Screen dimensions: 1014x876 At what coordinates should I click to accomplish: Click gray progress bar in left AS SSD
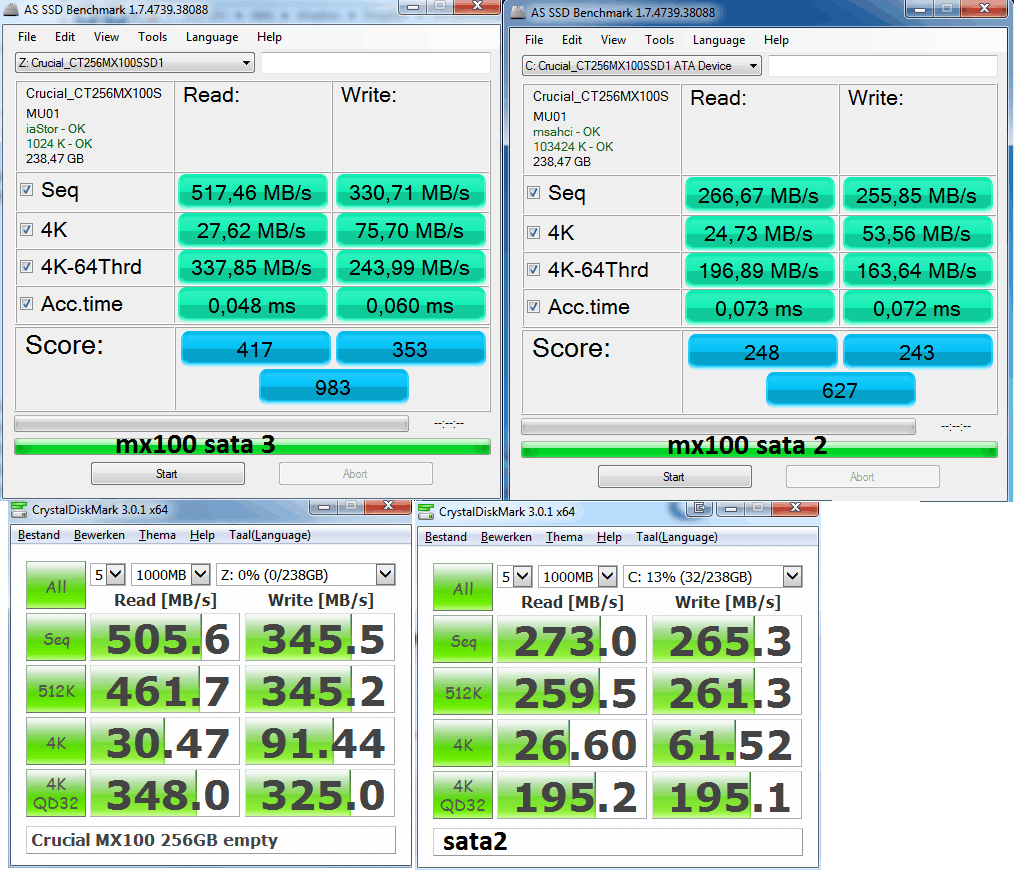pos(211,423)
